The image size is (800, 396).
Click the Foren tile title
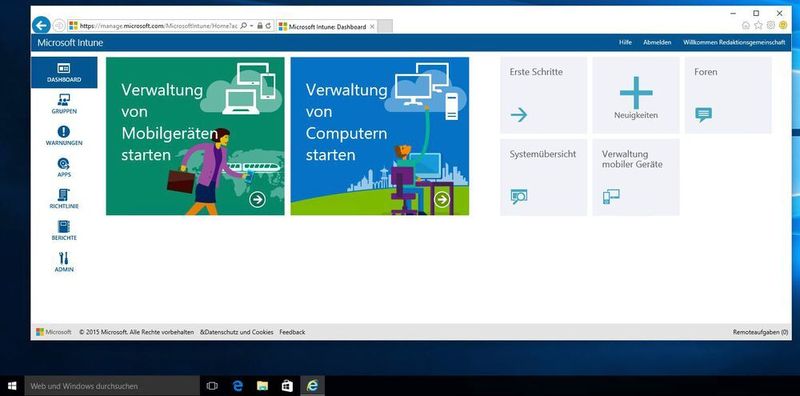[x=706, y=72]
